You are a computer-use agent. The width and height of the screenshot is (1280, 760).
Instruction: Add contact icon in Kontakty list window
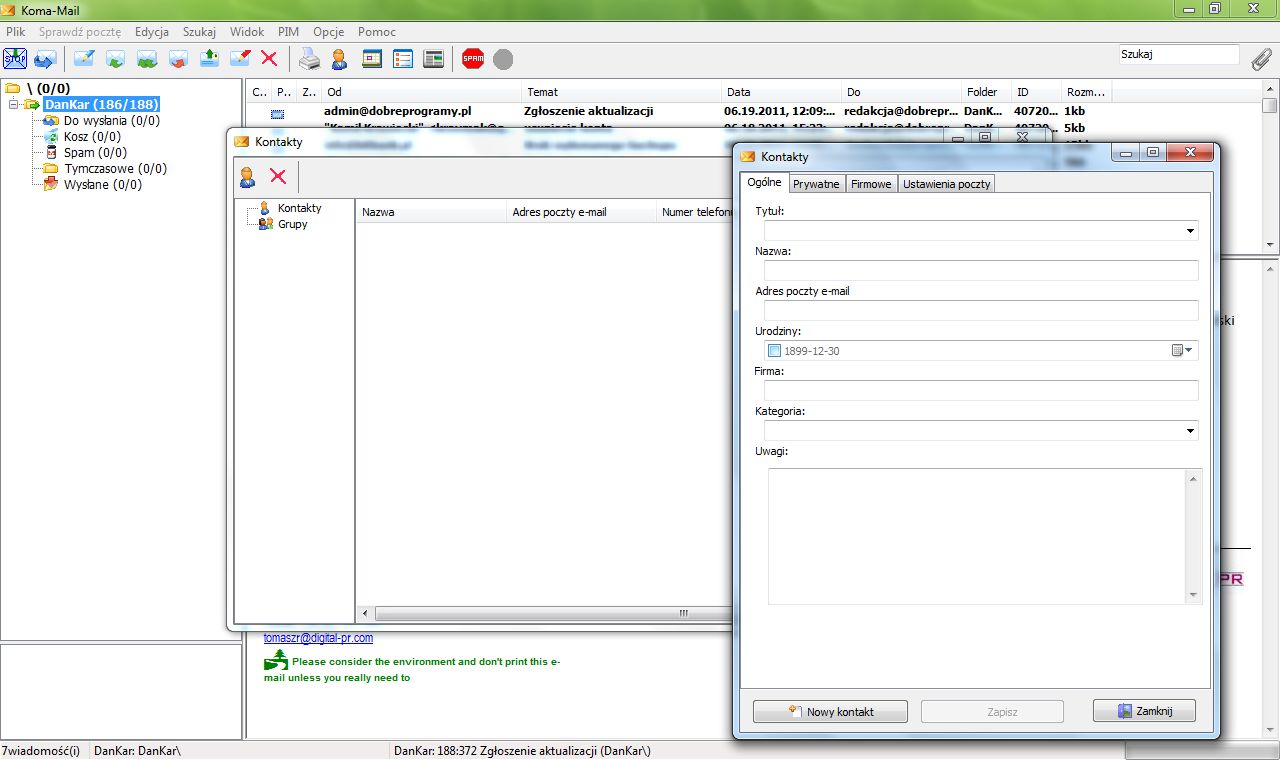(x=247, y=177)
